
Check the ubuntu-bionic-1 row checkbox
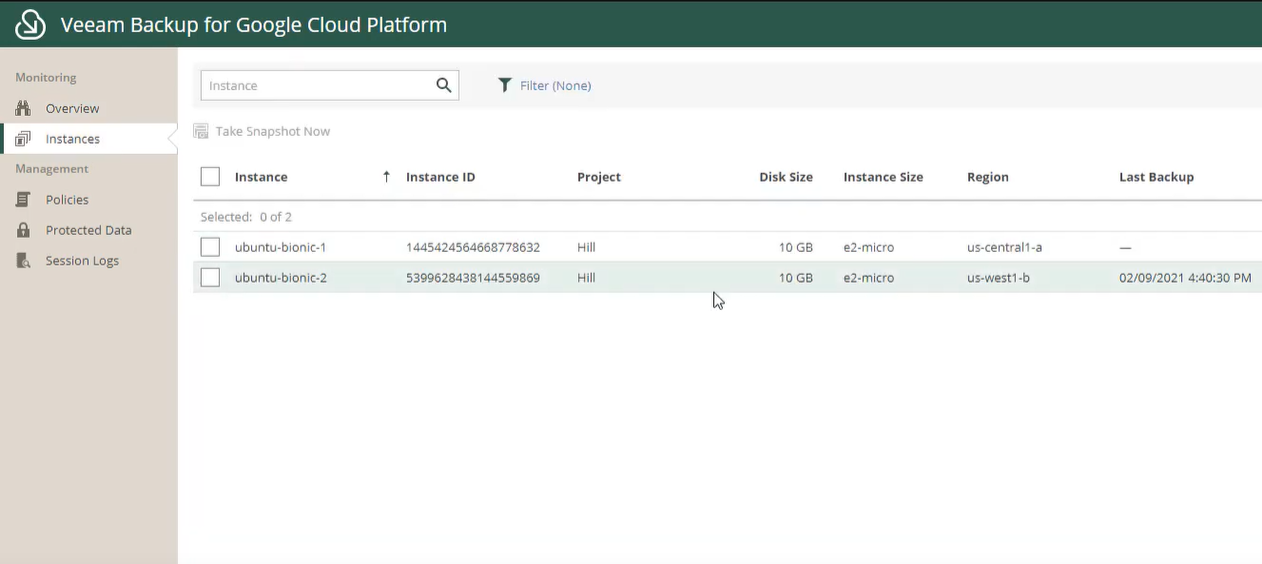point(210,247)
